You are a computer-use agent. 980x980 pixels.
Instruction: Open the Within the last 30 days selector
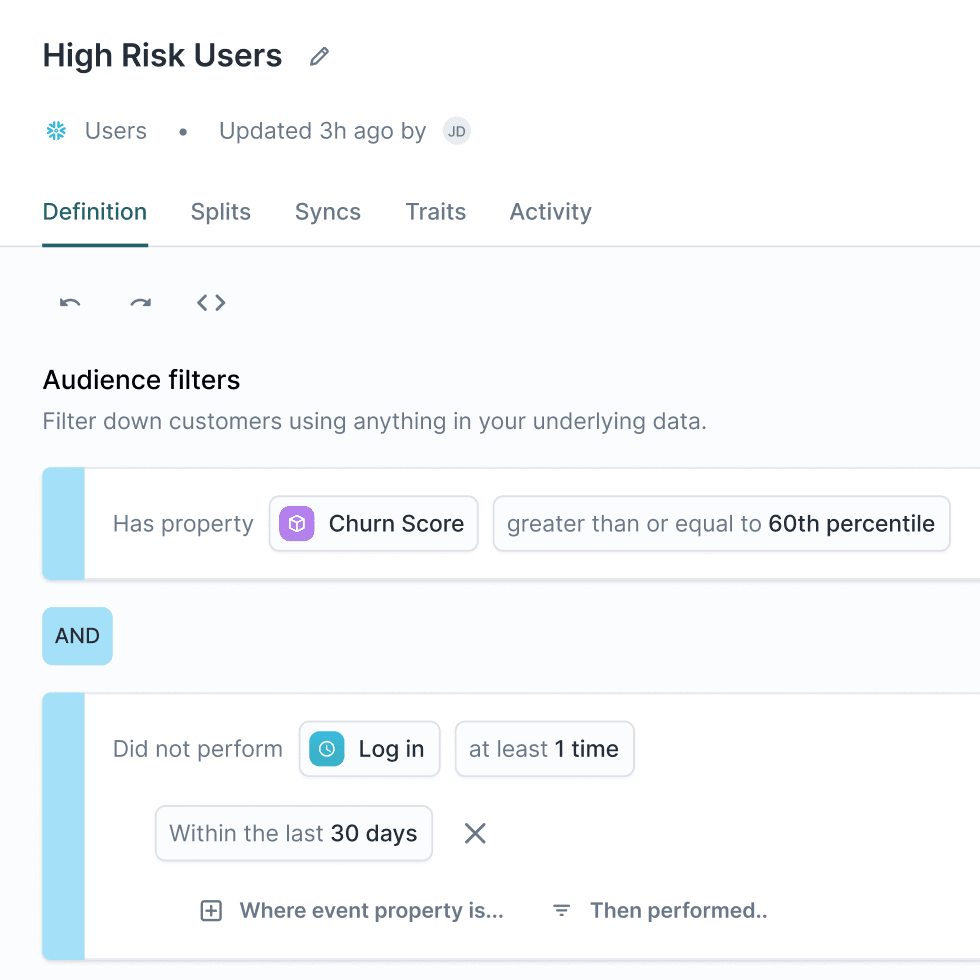(293, 833)
